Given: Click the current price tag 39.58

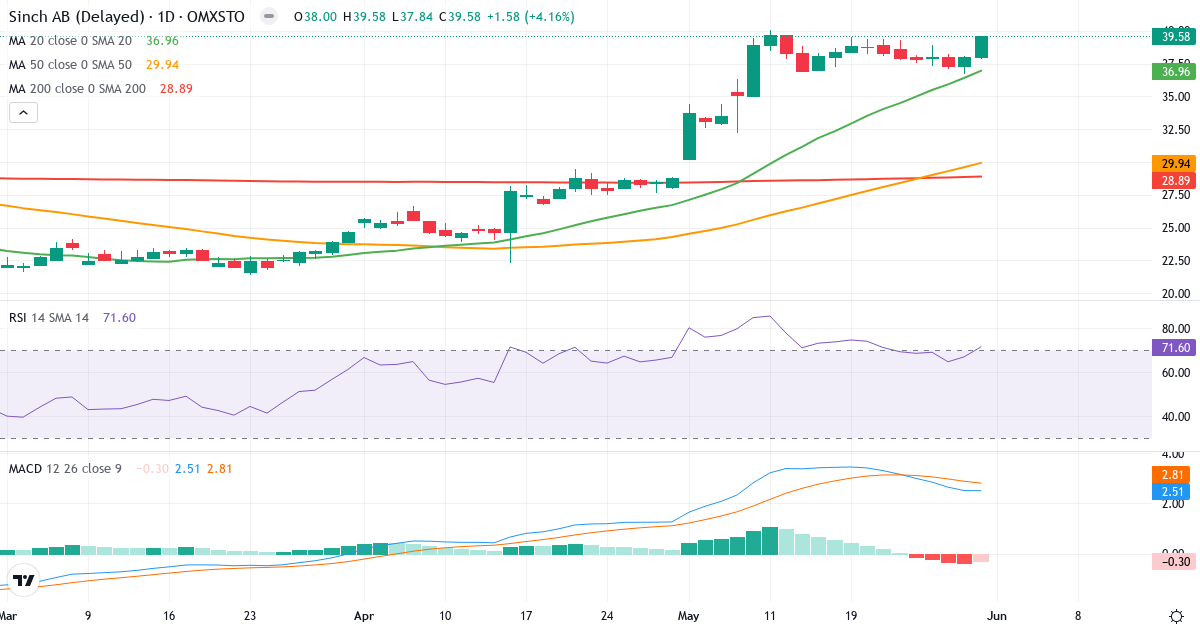Looking at the screenshot, I should click(1176, 36).
